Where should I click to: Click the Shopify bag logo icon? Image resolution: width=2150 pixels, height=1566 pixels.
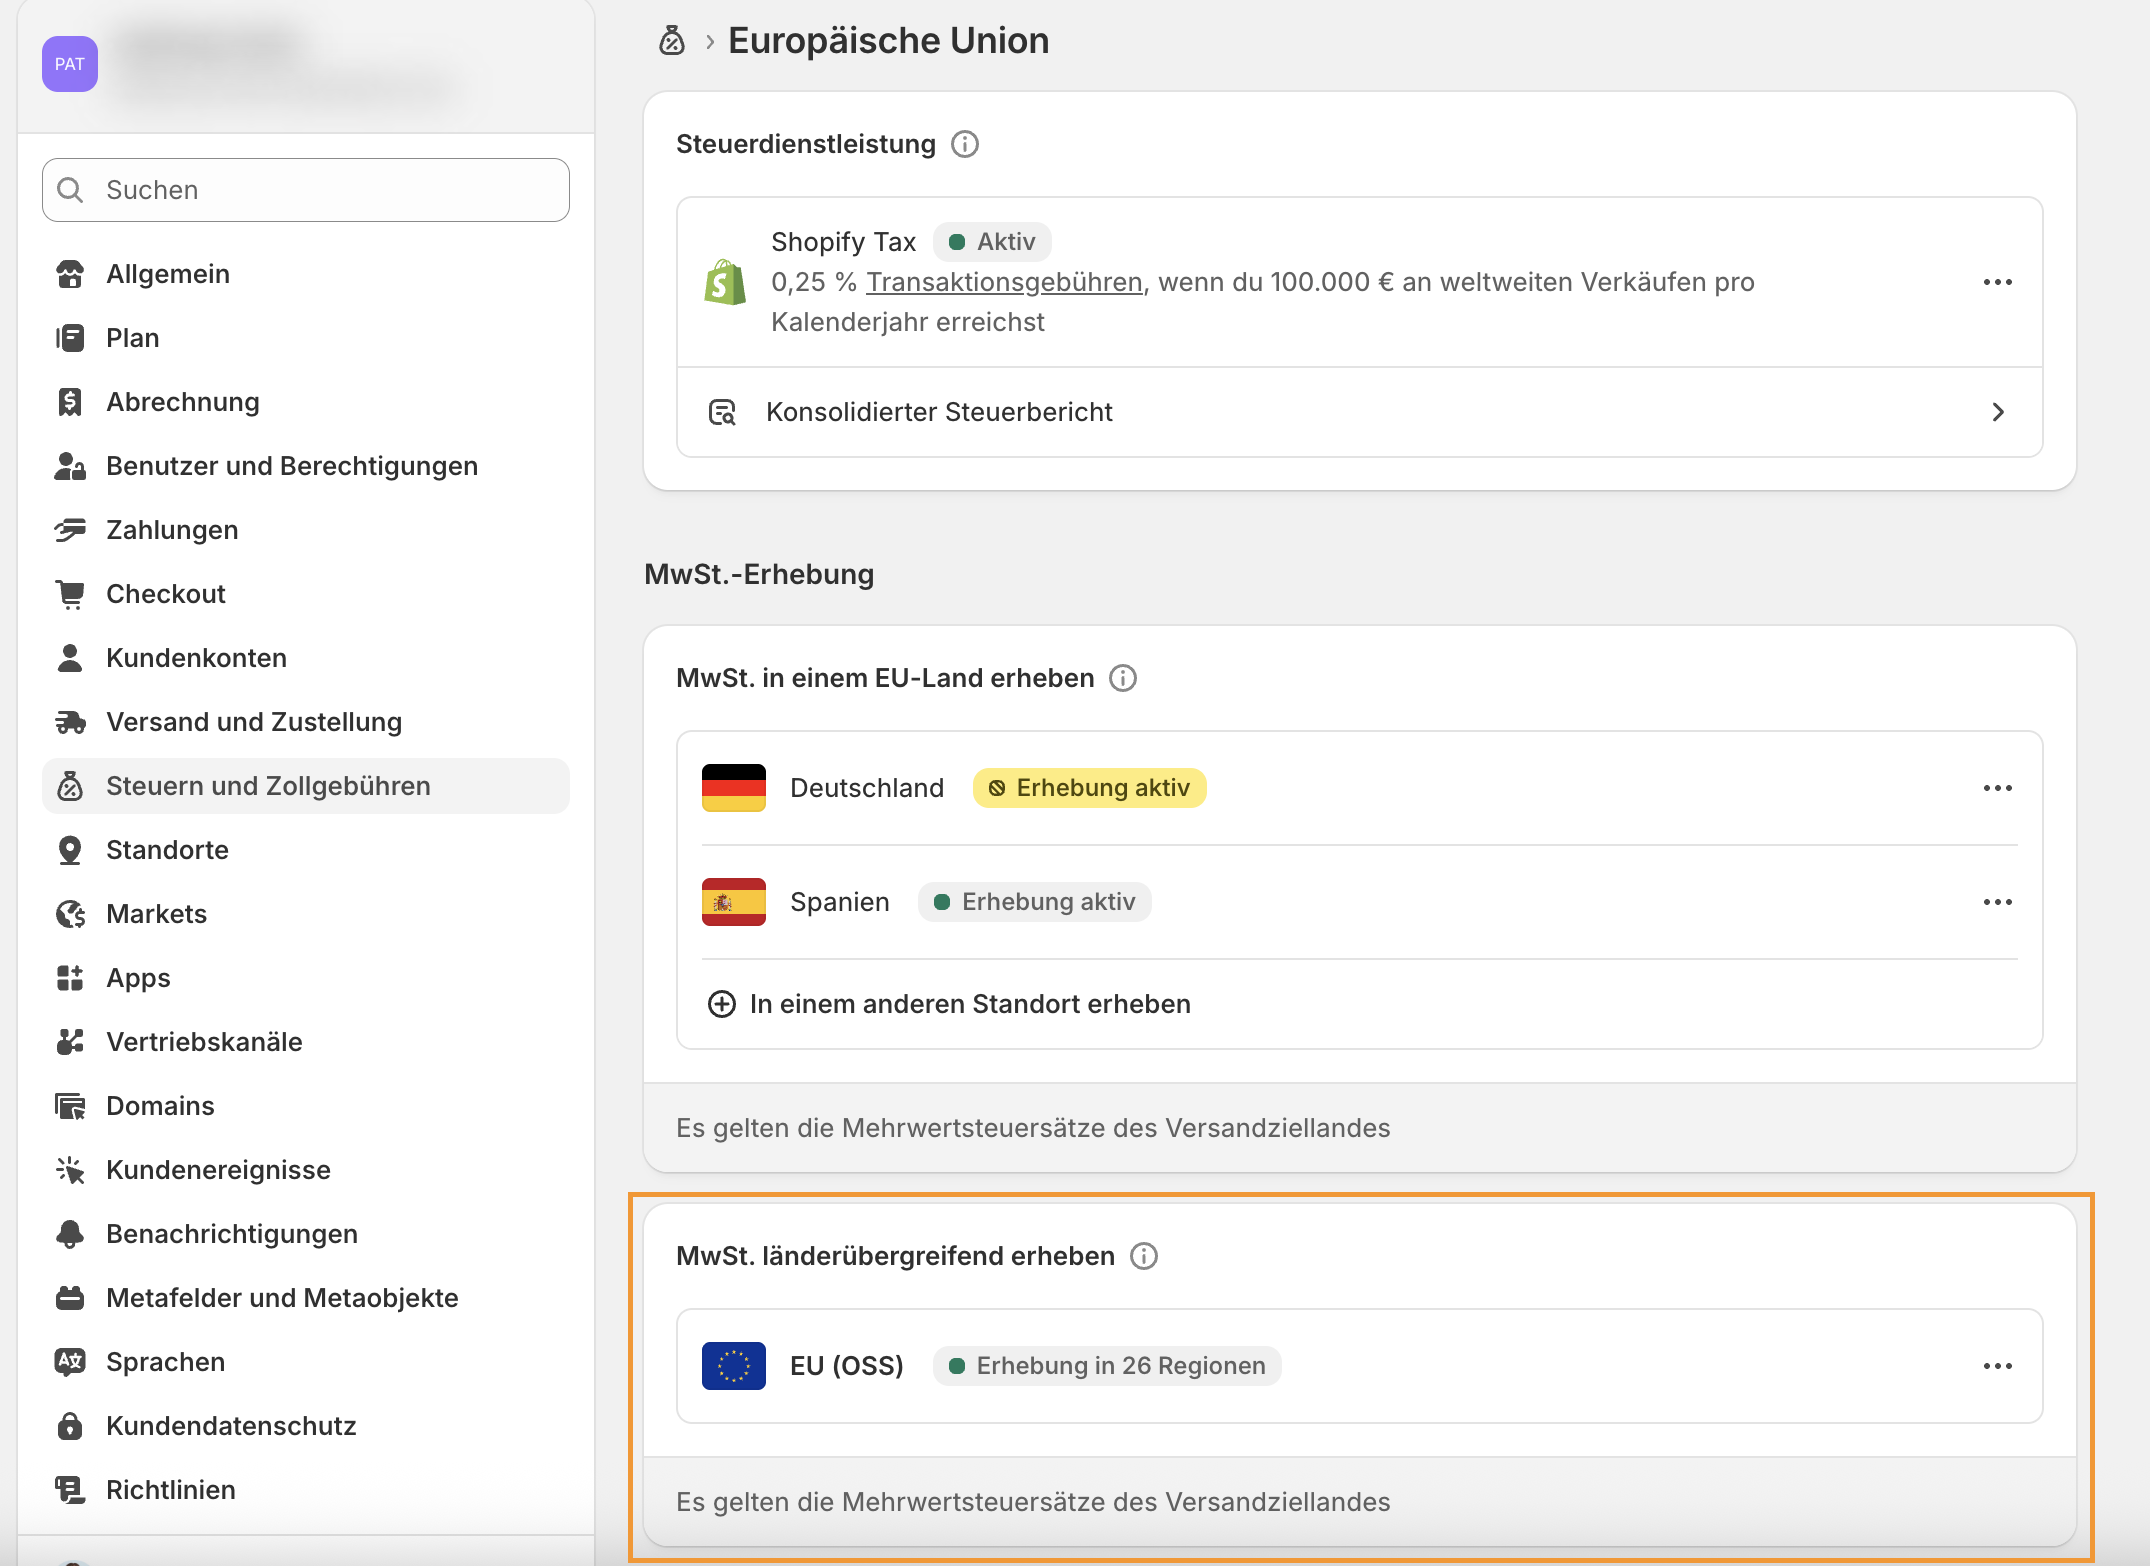tap(725, 282)
